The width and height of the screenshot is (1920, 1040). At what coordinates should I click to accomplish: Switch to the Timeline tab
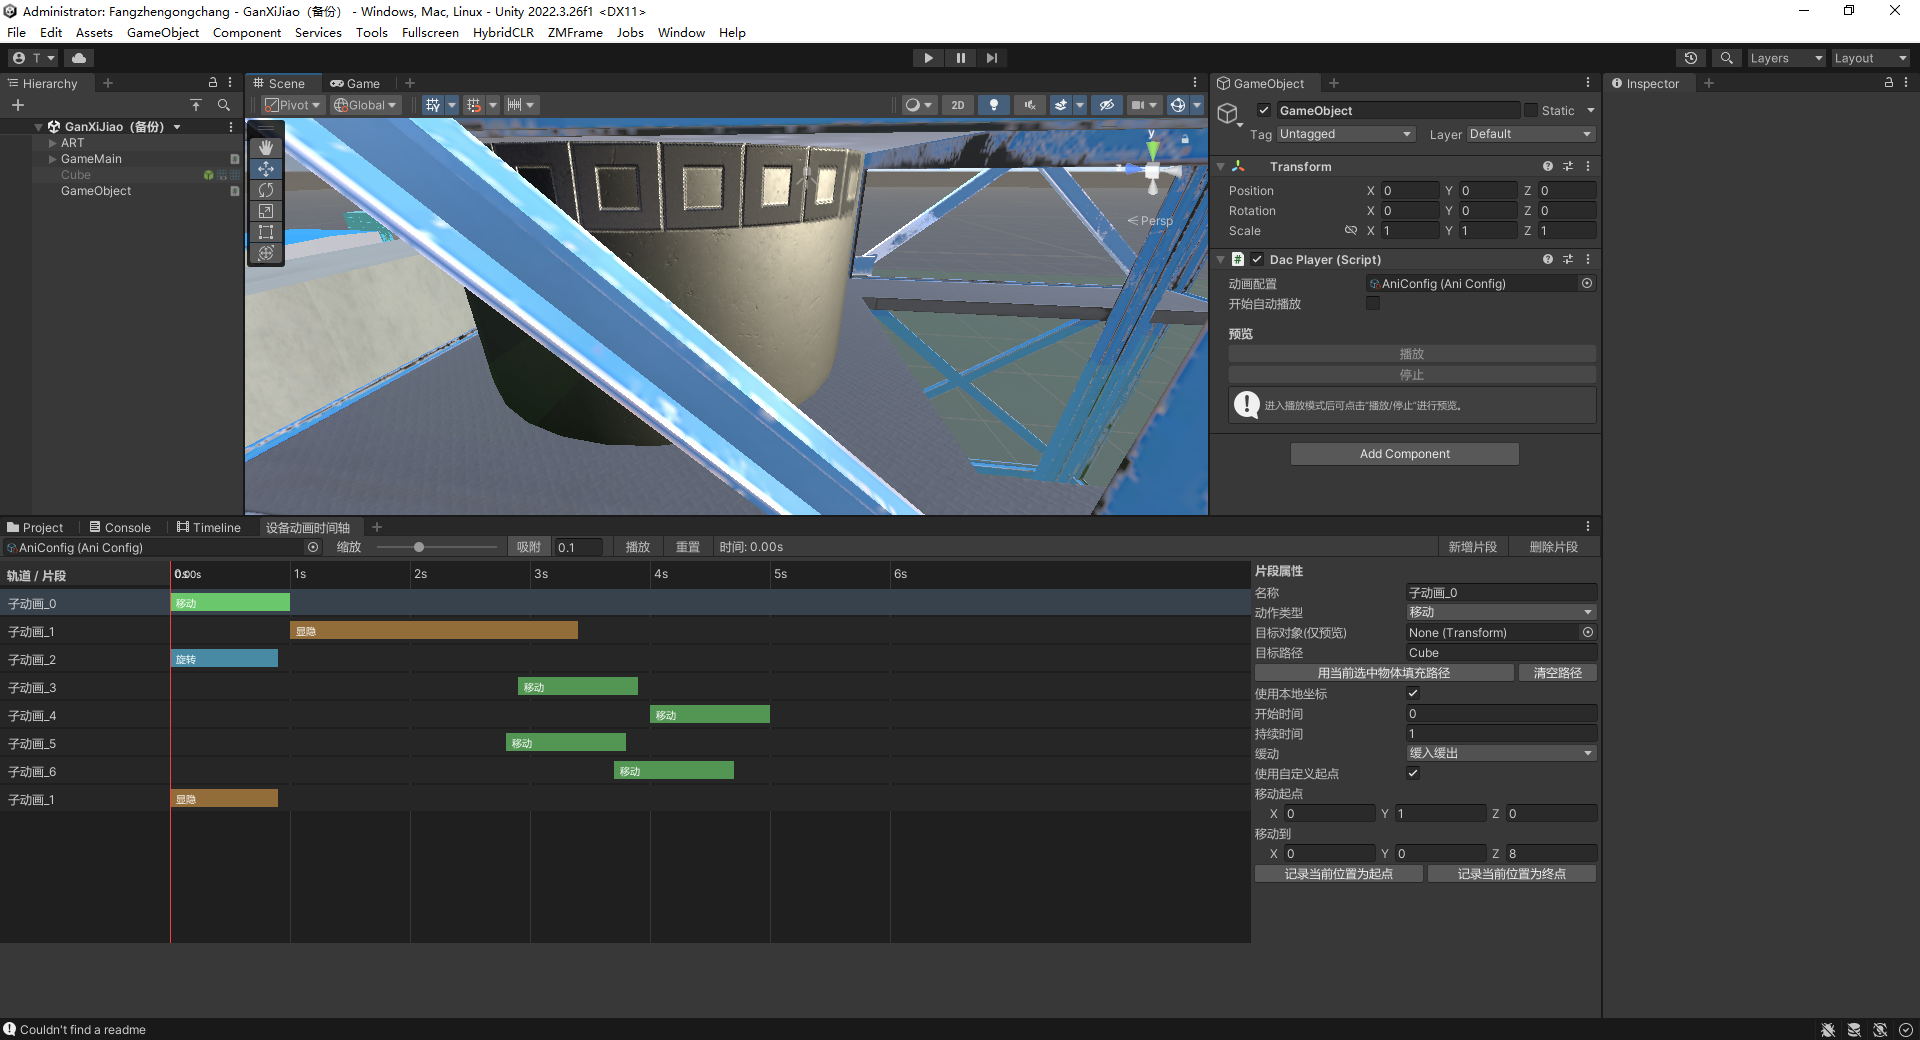click(x=209, y=527)
